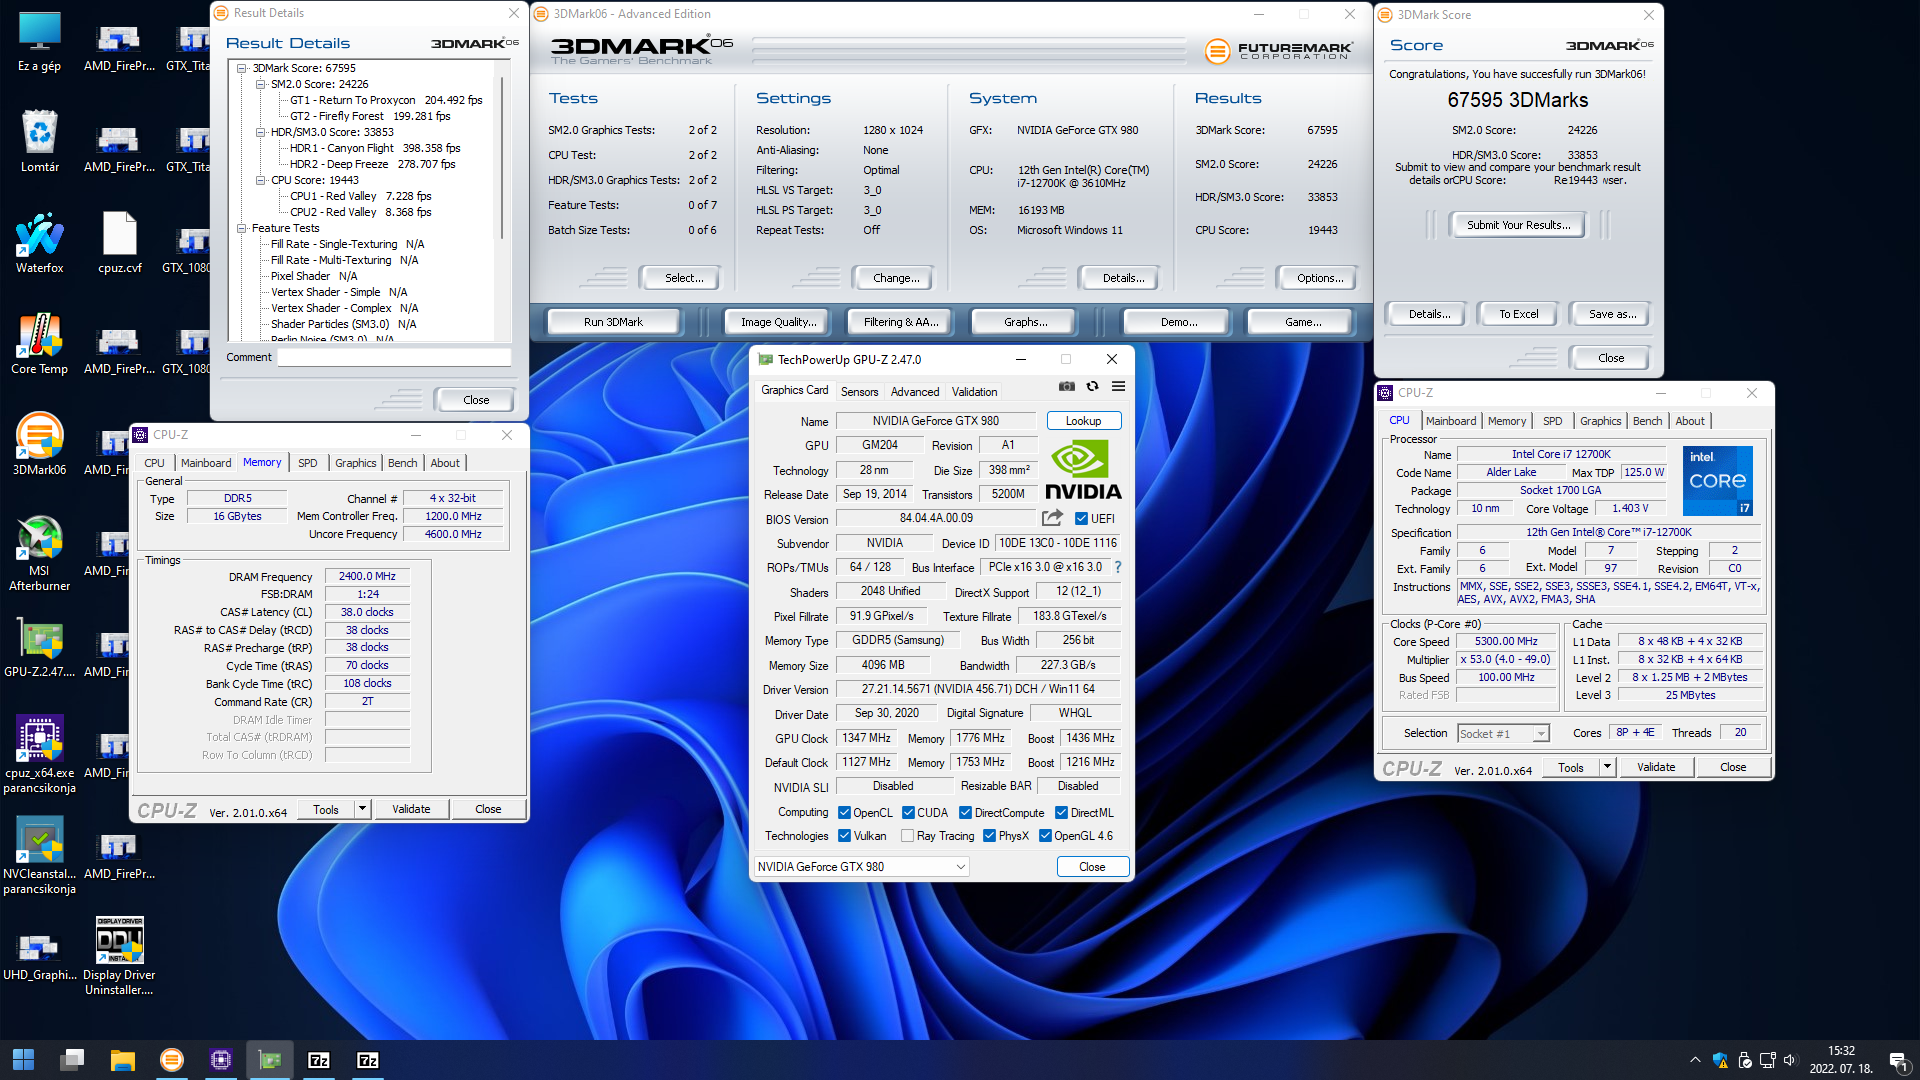The width and height of the screenshot is (1920, 1080).
Task: Switch to the Validation tab in GPU-Z
Action: click(x=974, y=391)
